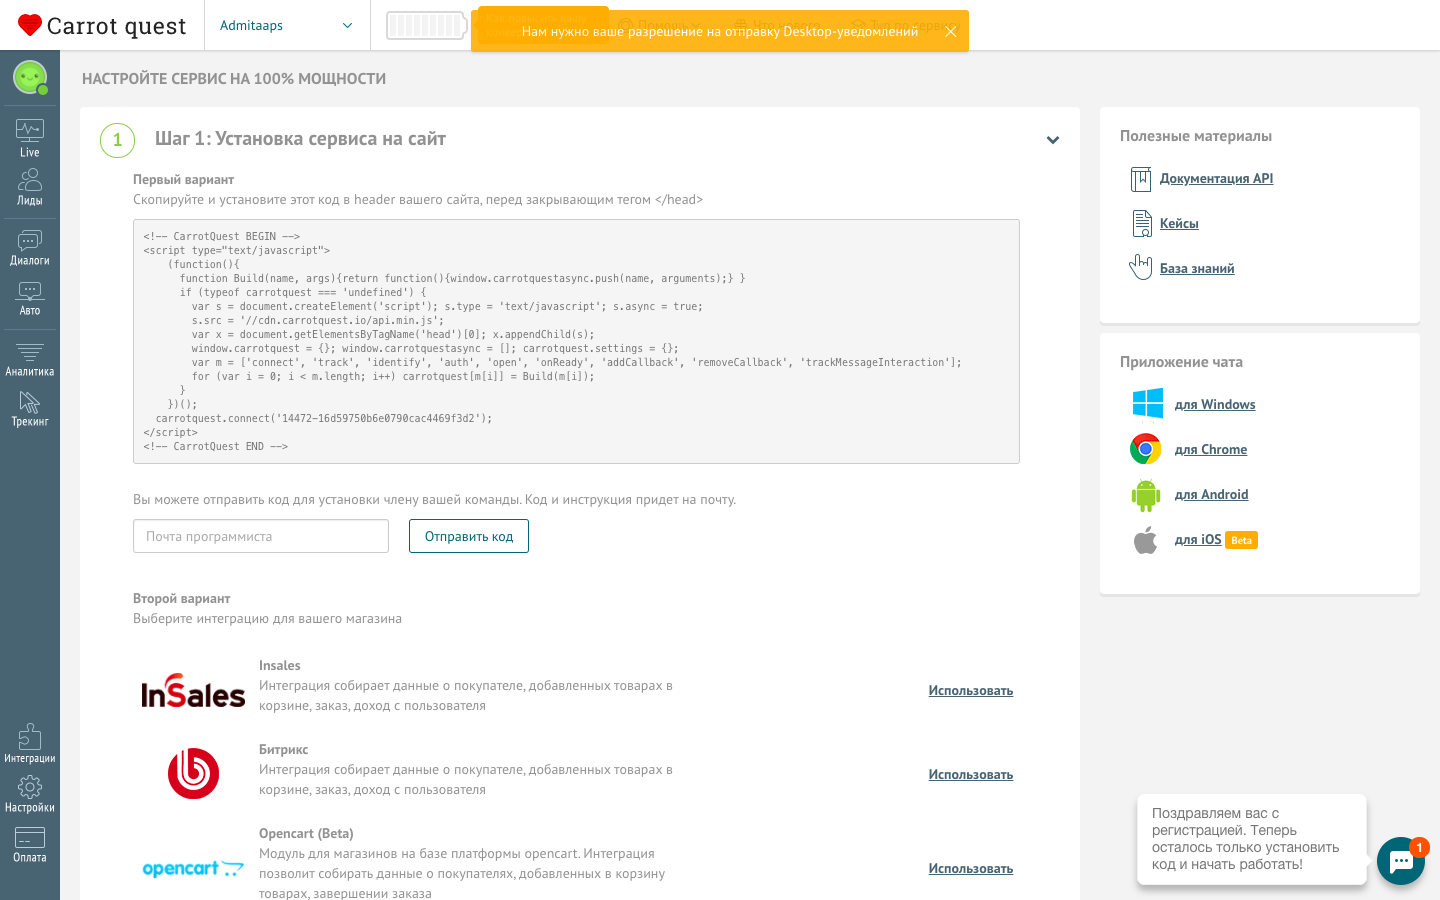Use the Insales integration
This screenshot has width=1440, height=900.
click(971, 691)
